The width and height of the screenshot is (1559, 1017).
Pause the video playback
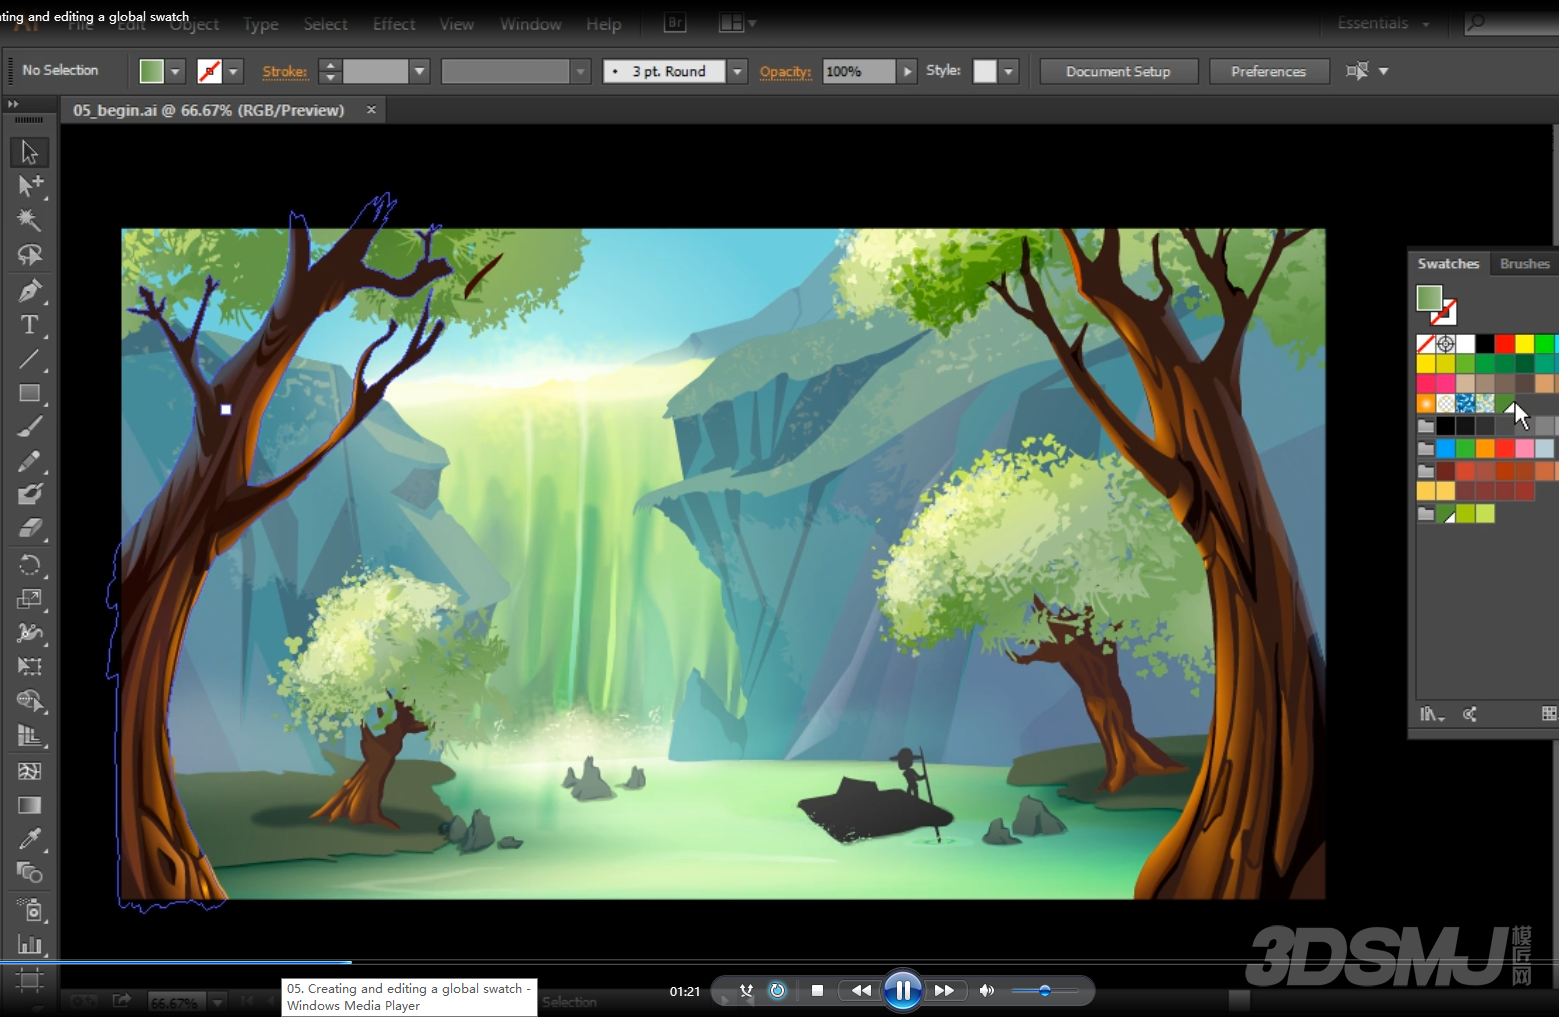903,991
